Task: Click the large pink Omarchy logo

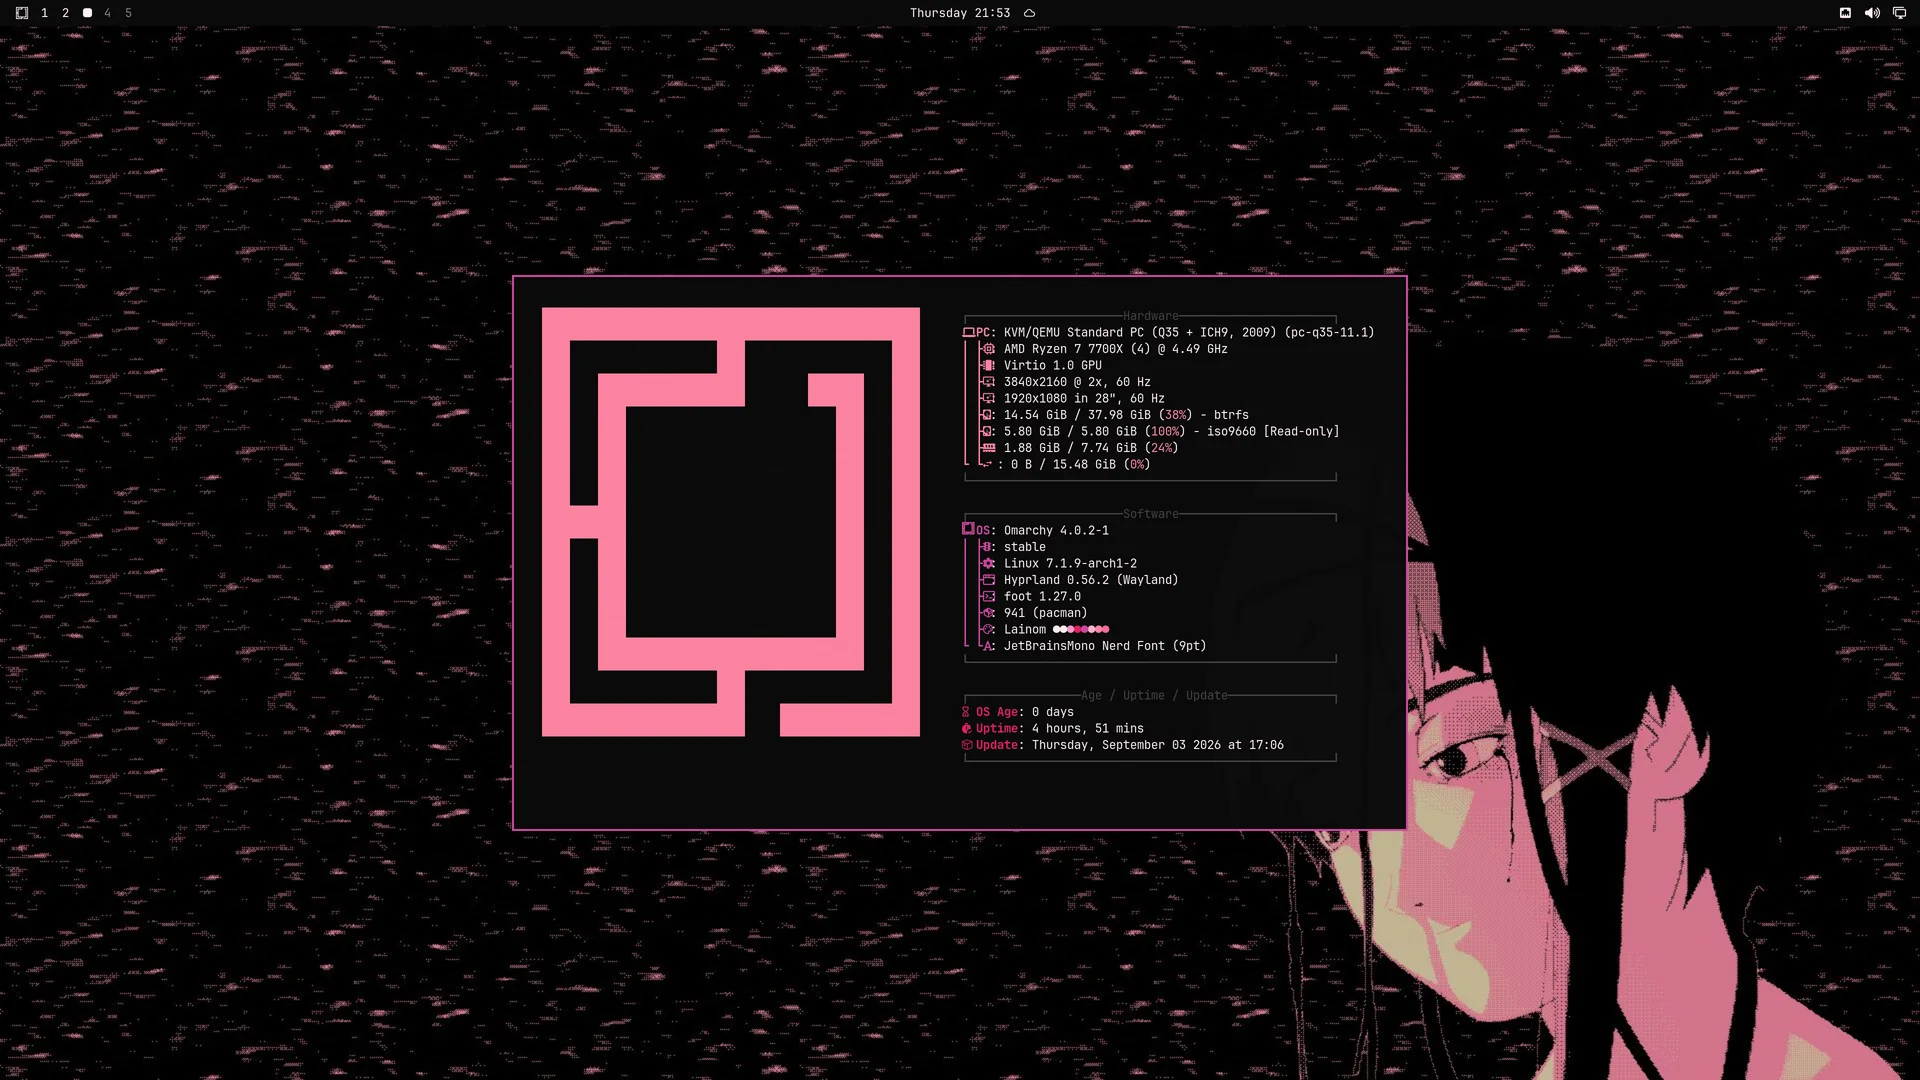Action: tap(731, 522)
